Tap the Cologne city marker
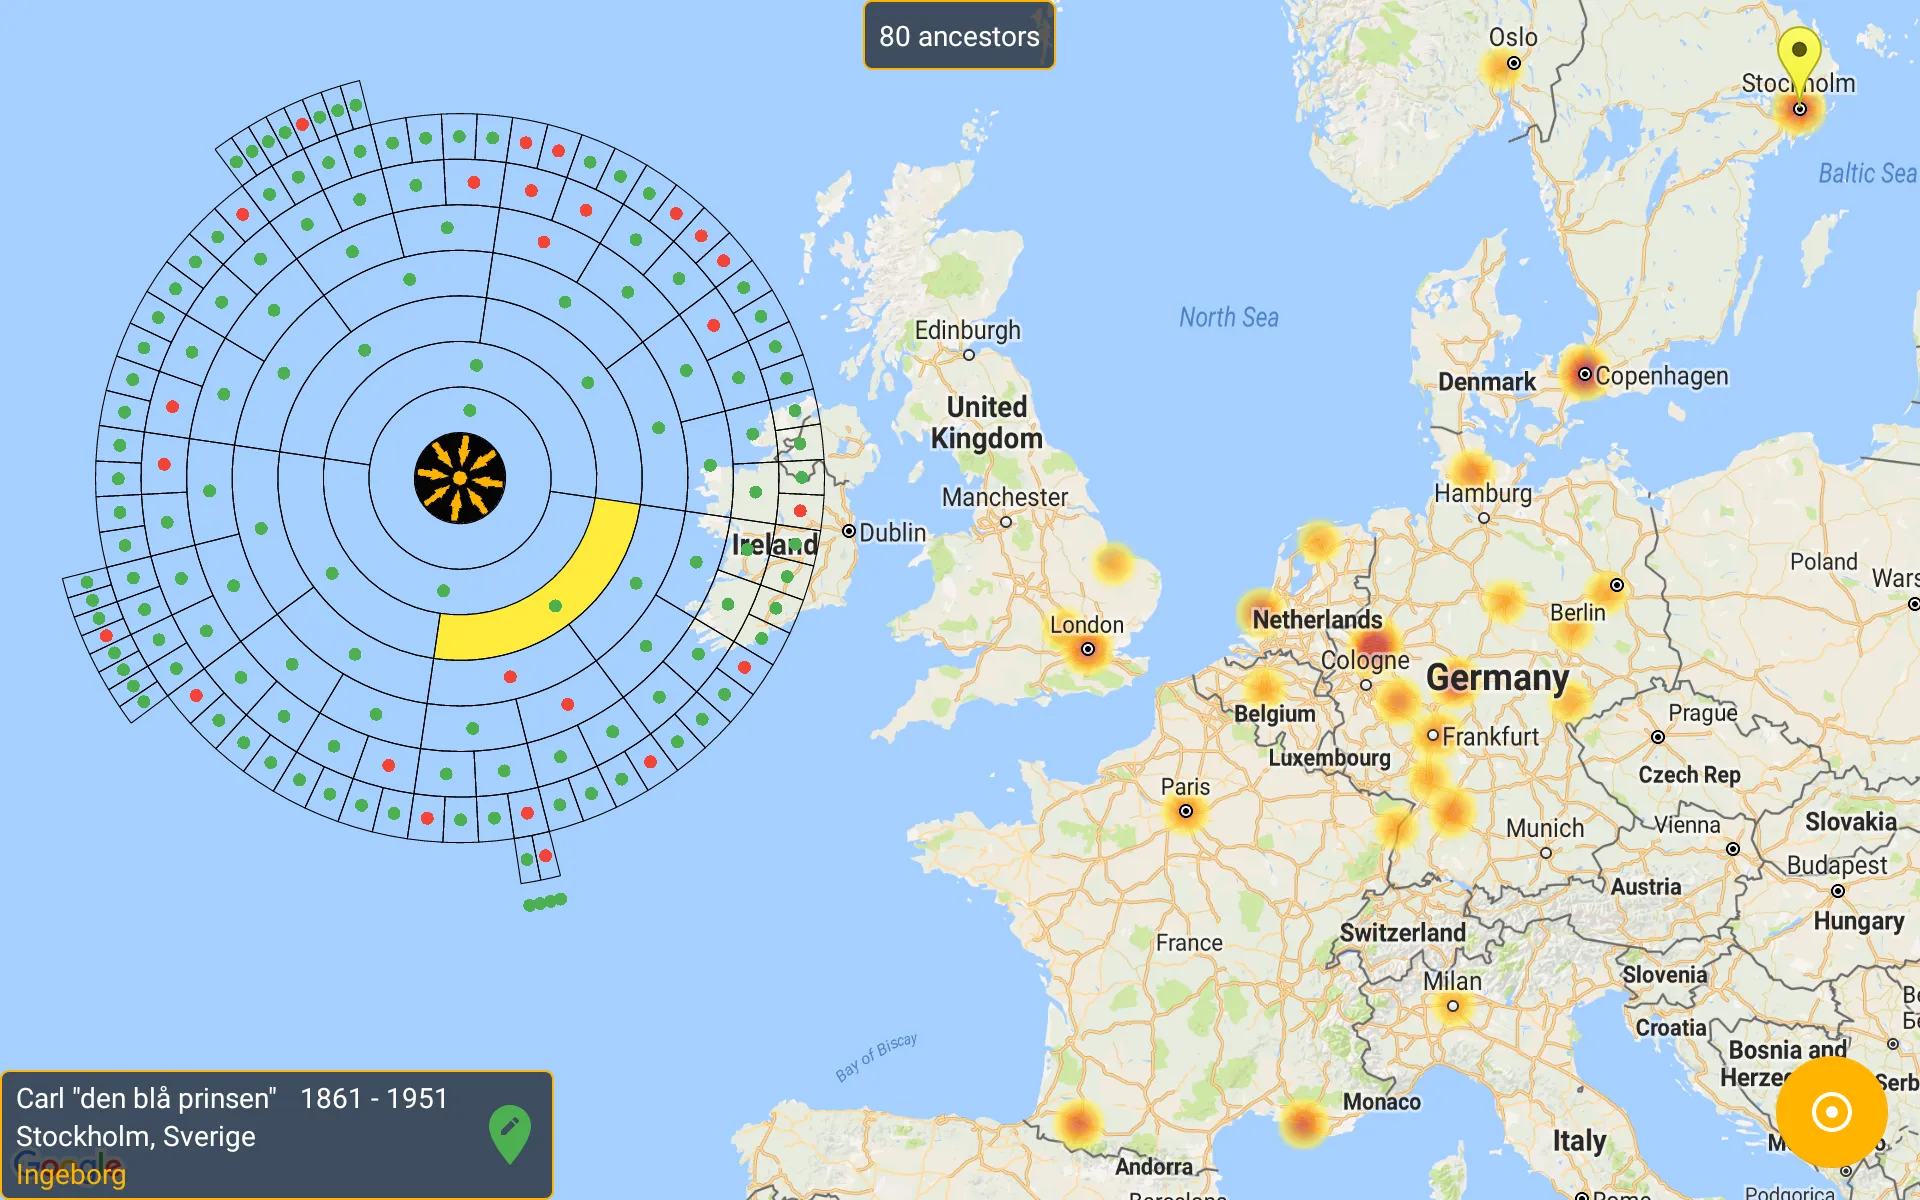 [x=1366, y=685]
